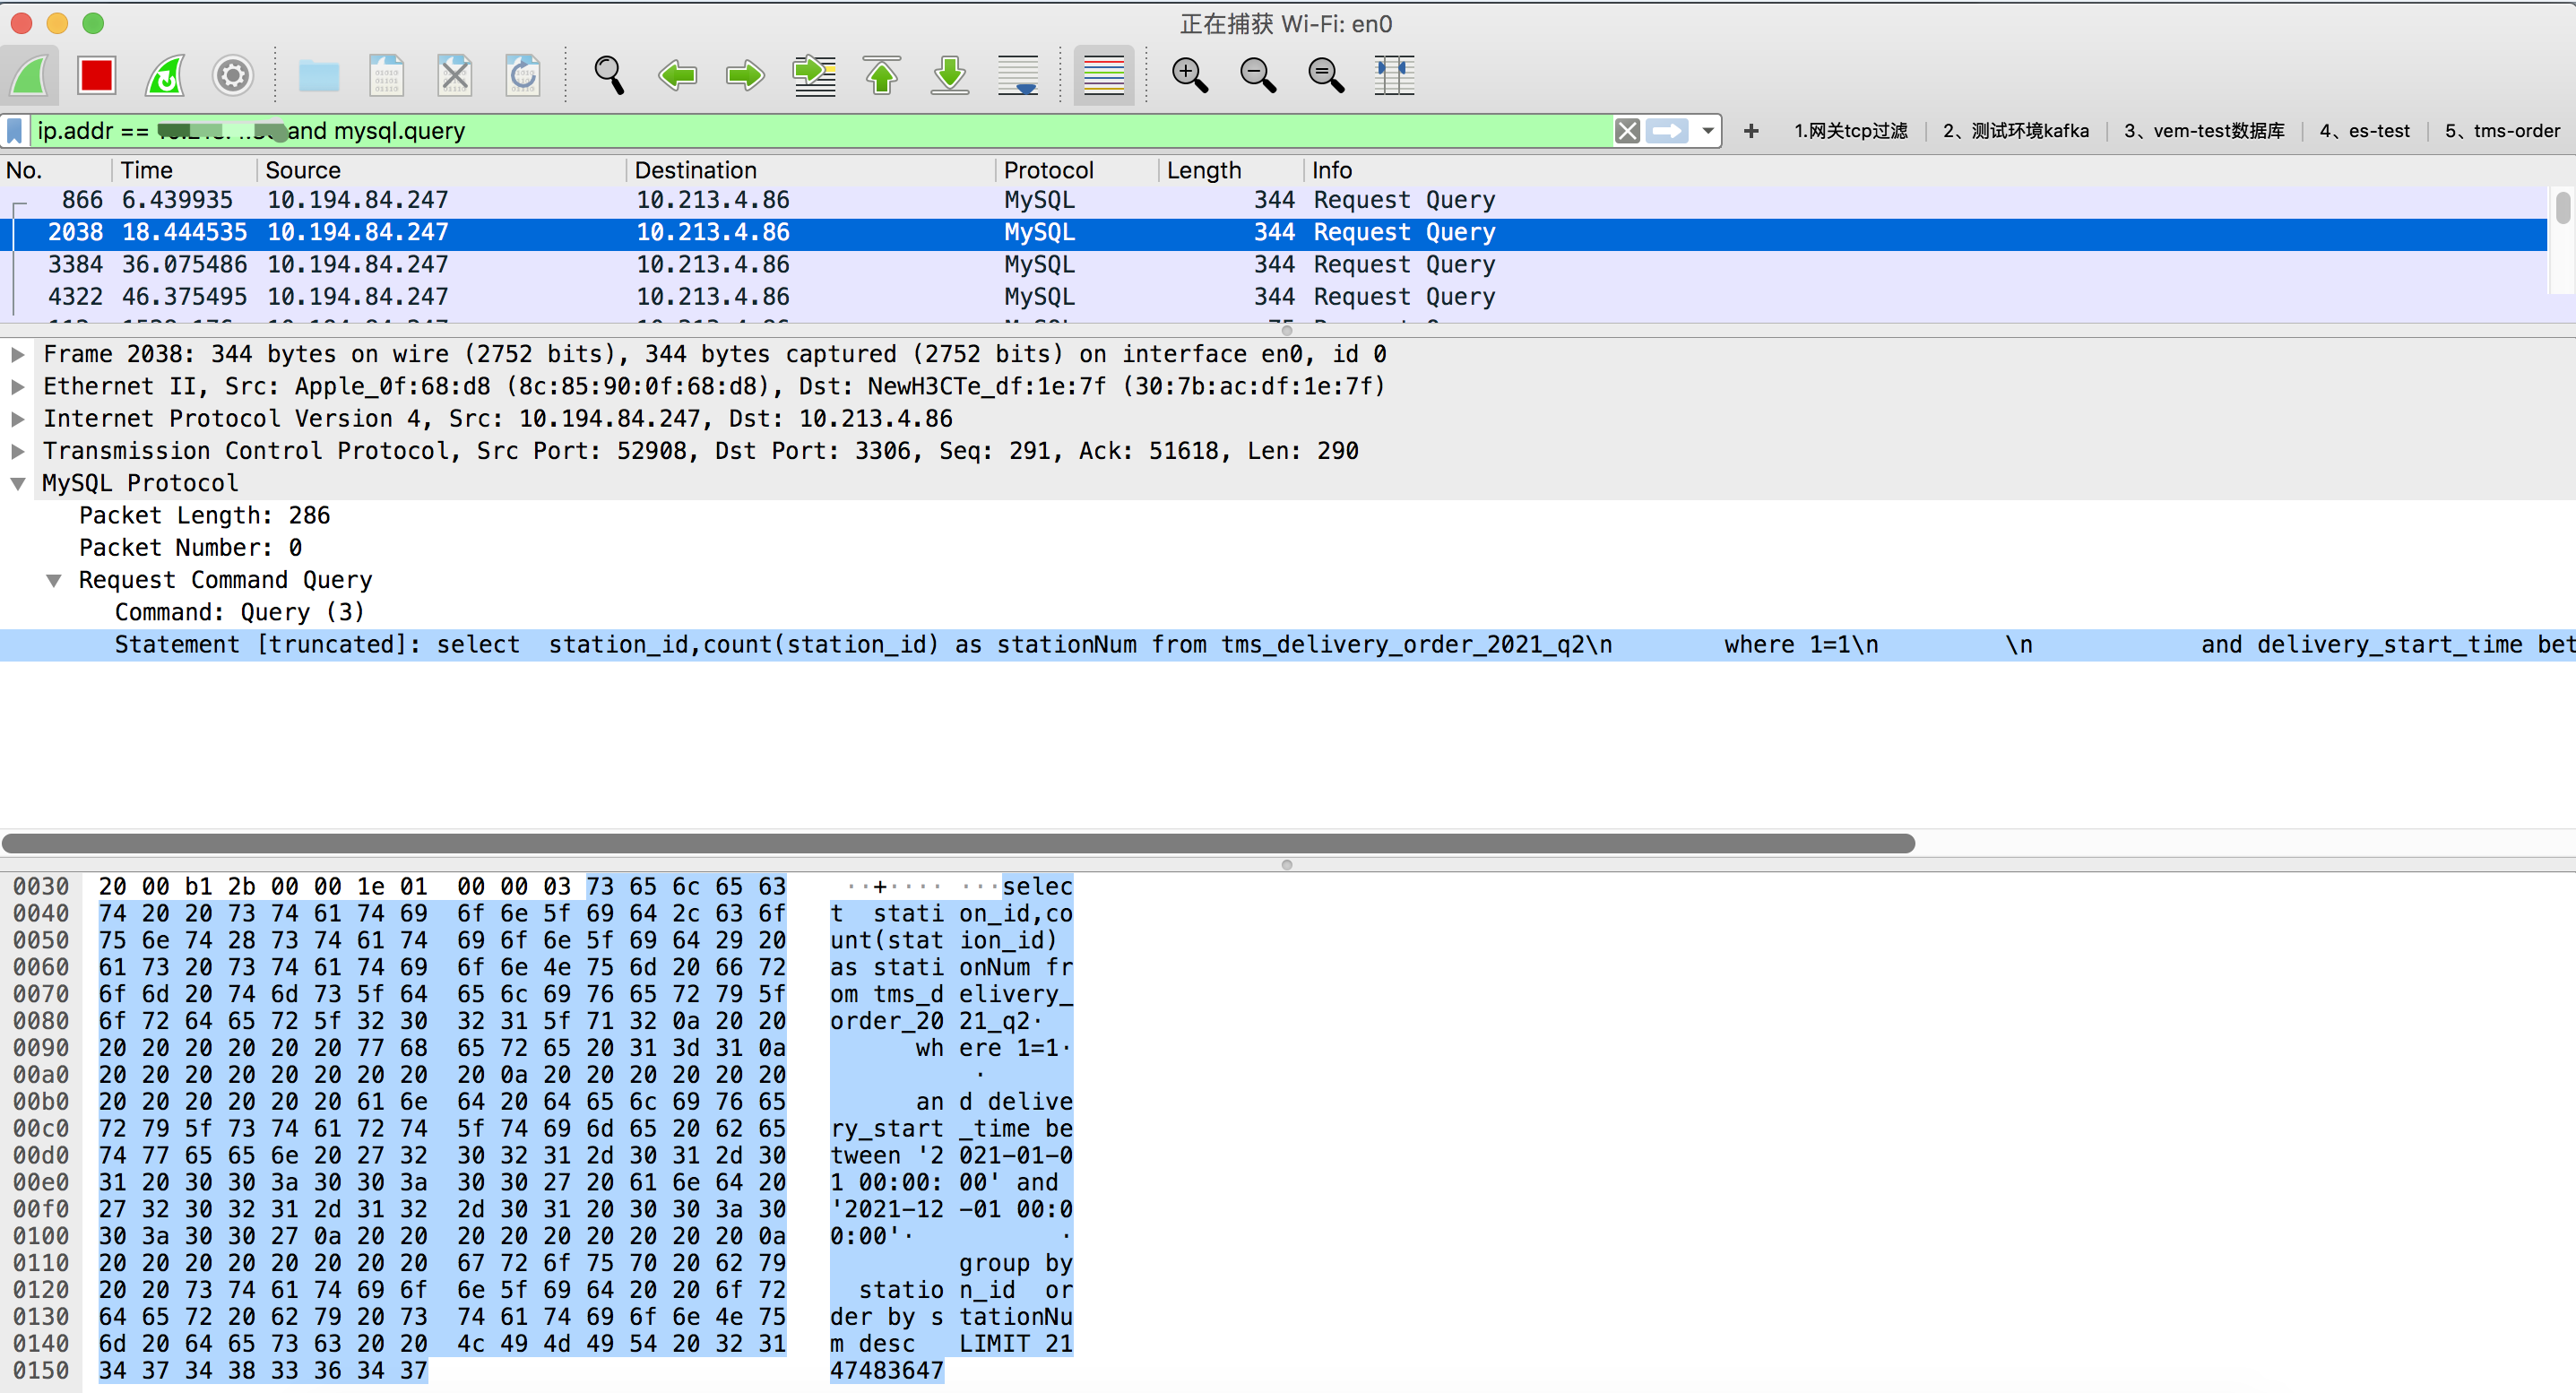Restart the current capture

[x=165, y=76]
